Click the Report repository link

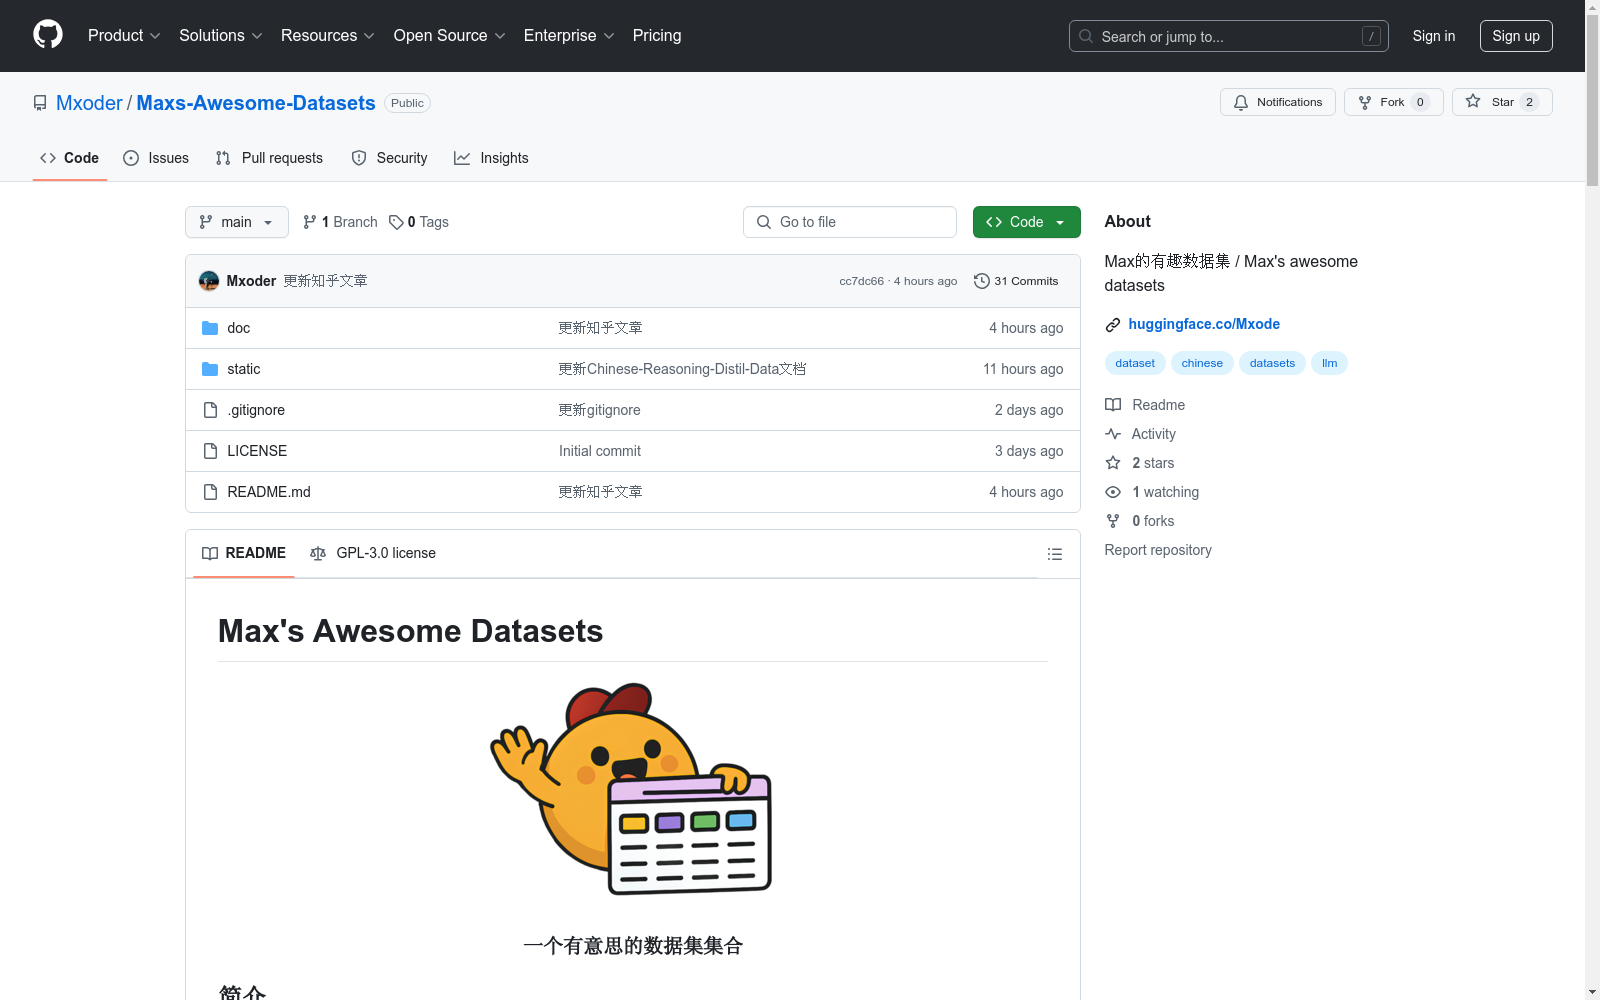(x=1158, y=550)
